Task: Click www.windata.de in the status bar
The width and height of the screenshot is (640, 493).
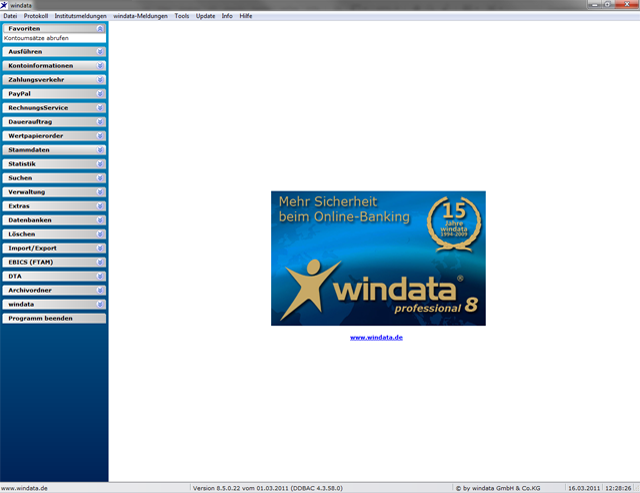Action: point(24,488)
